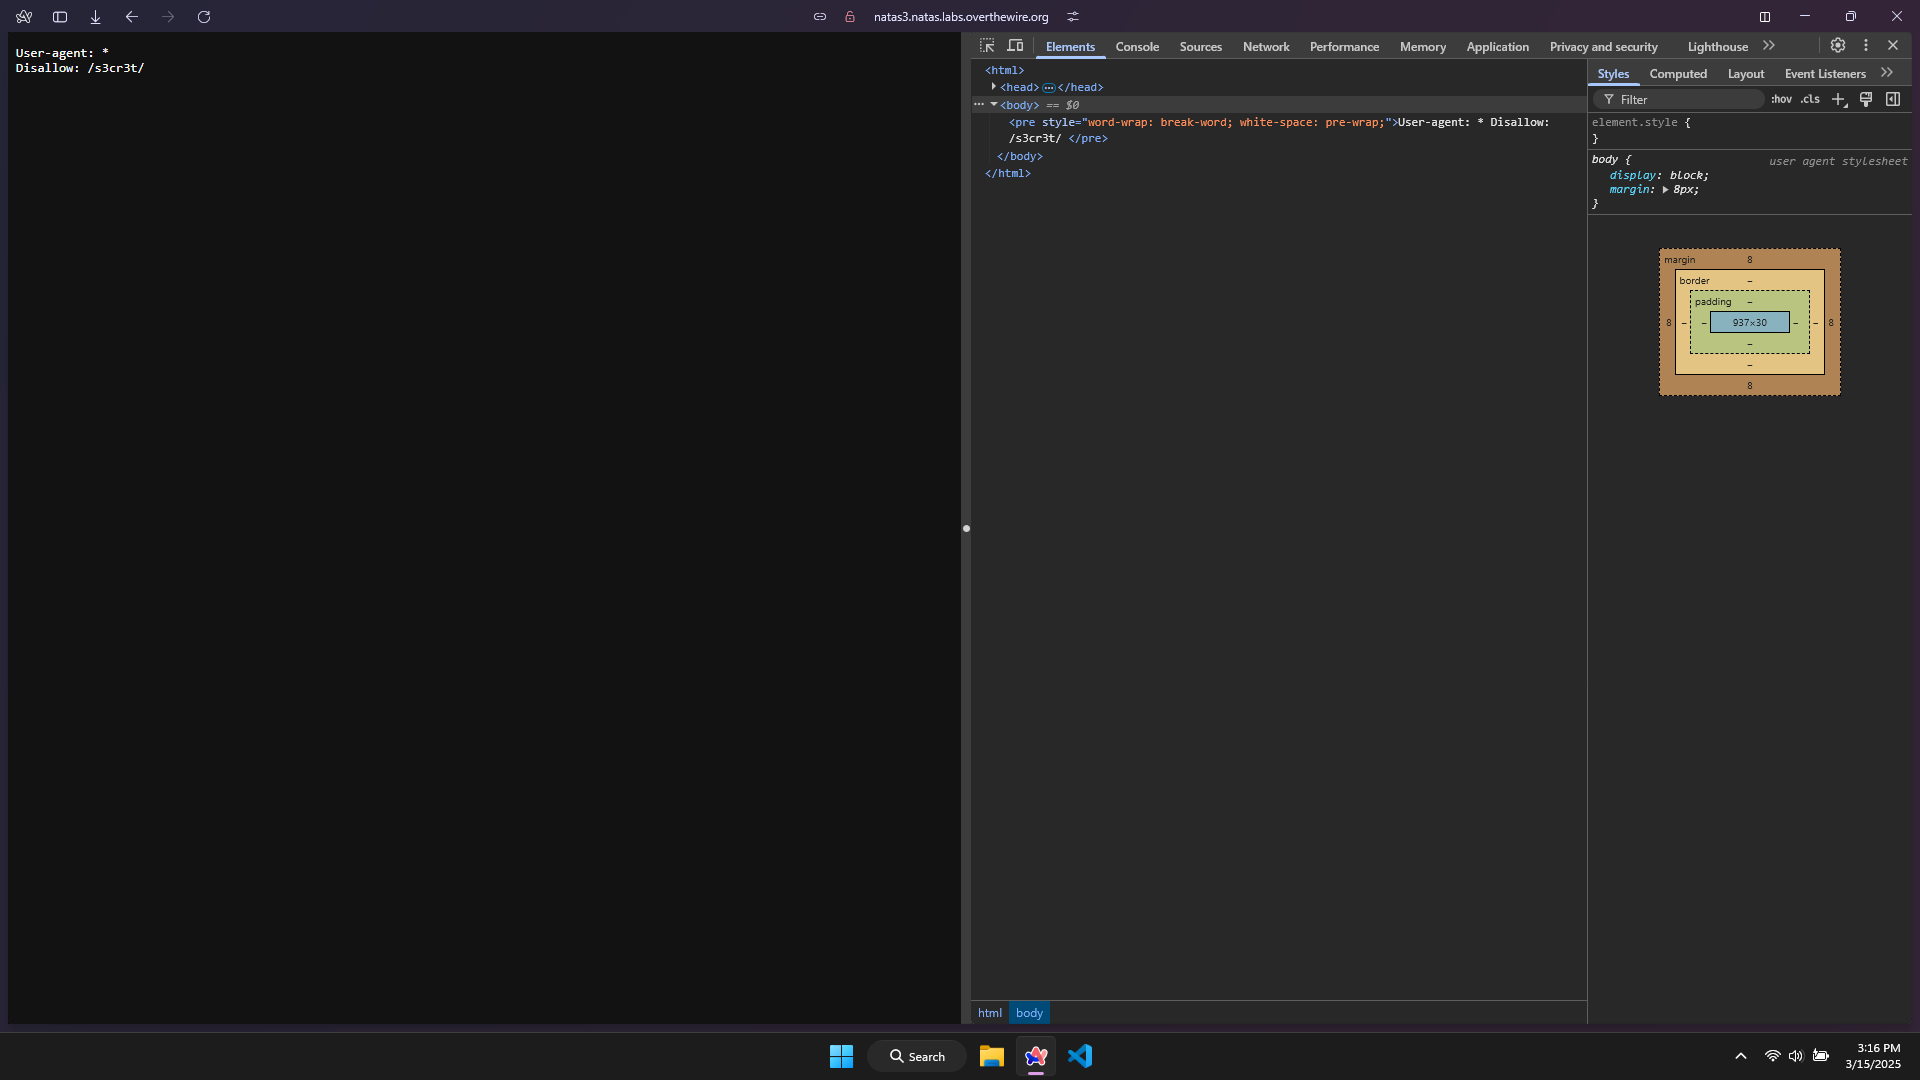The width and height of the screenshot is (1920, 1080).
Task: Open the Lighthouse tab
Action: (x=1718, y=47)
